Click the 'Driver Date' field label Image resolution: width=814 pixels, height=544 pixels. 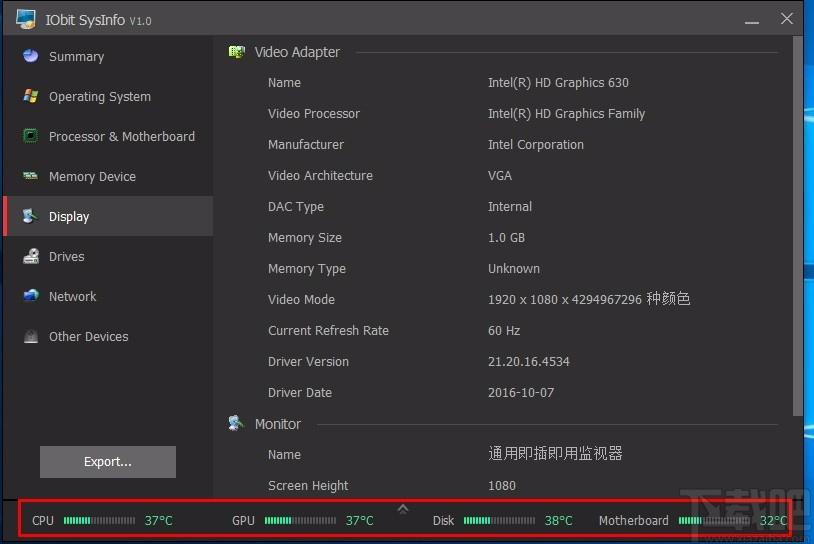pyautogui.click(x=300, y=392)
